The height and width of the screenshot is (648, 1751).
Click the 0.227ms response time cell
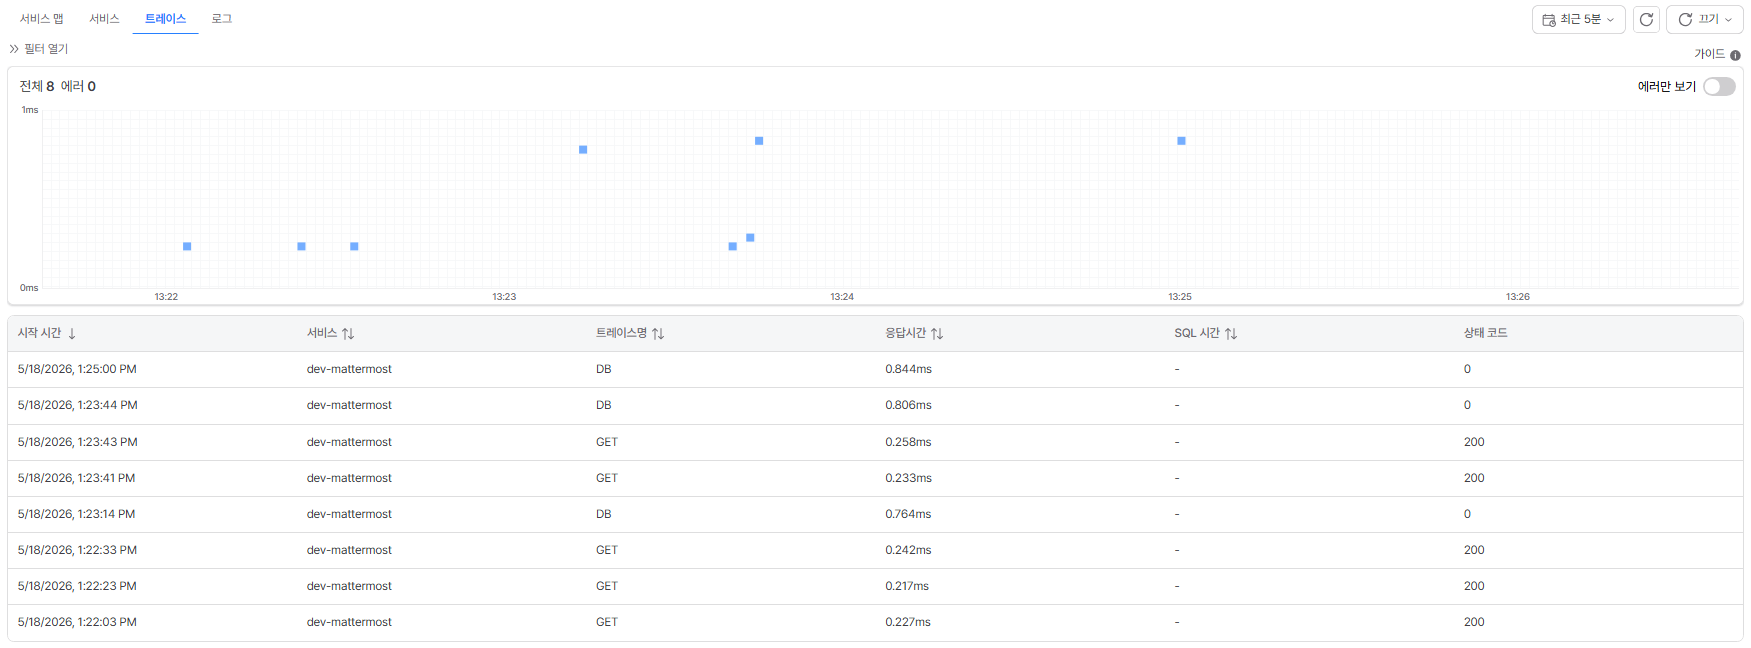click(x=908, y=622)
